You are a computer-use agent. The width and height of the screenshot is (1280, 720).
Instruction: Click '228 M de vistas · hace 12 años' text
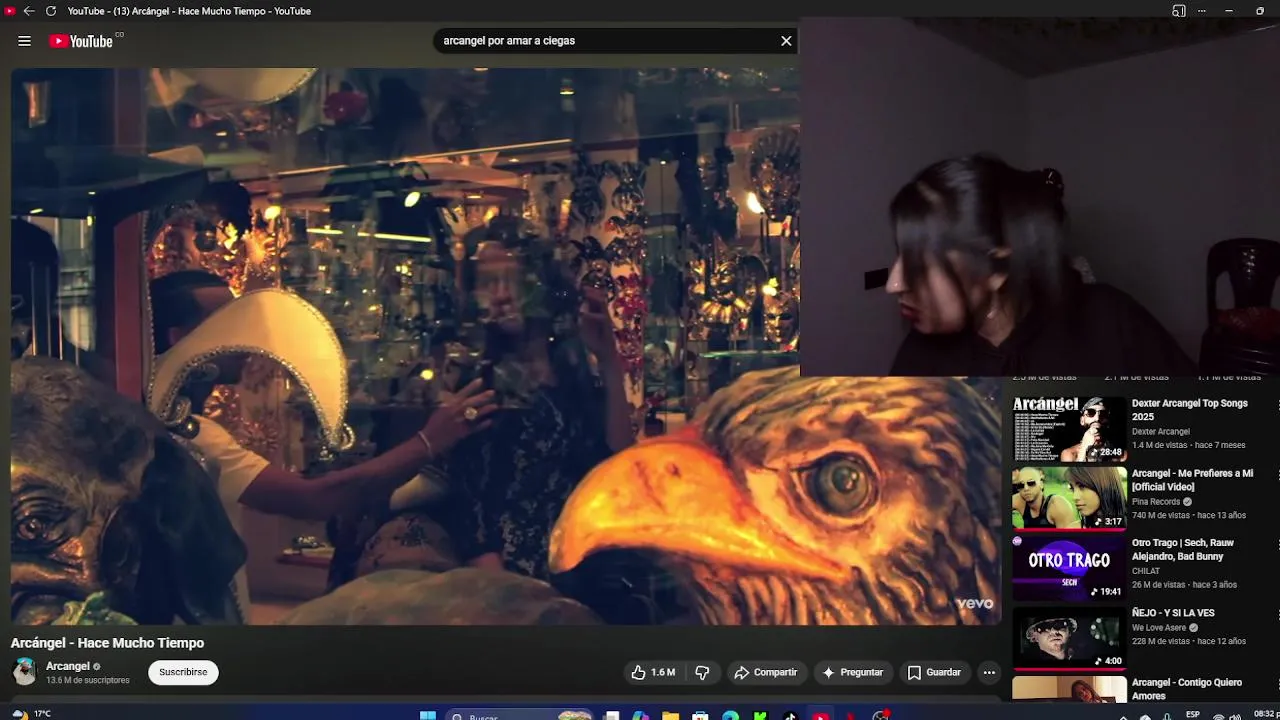click(1189, 641)
